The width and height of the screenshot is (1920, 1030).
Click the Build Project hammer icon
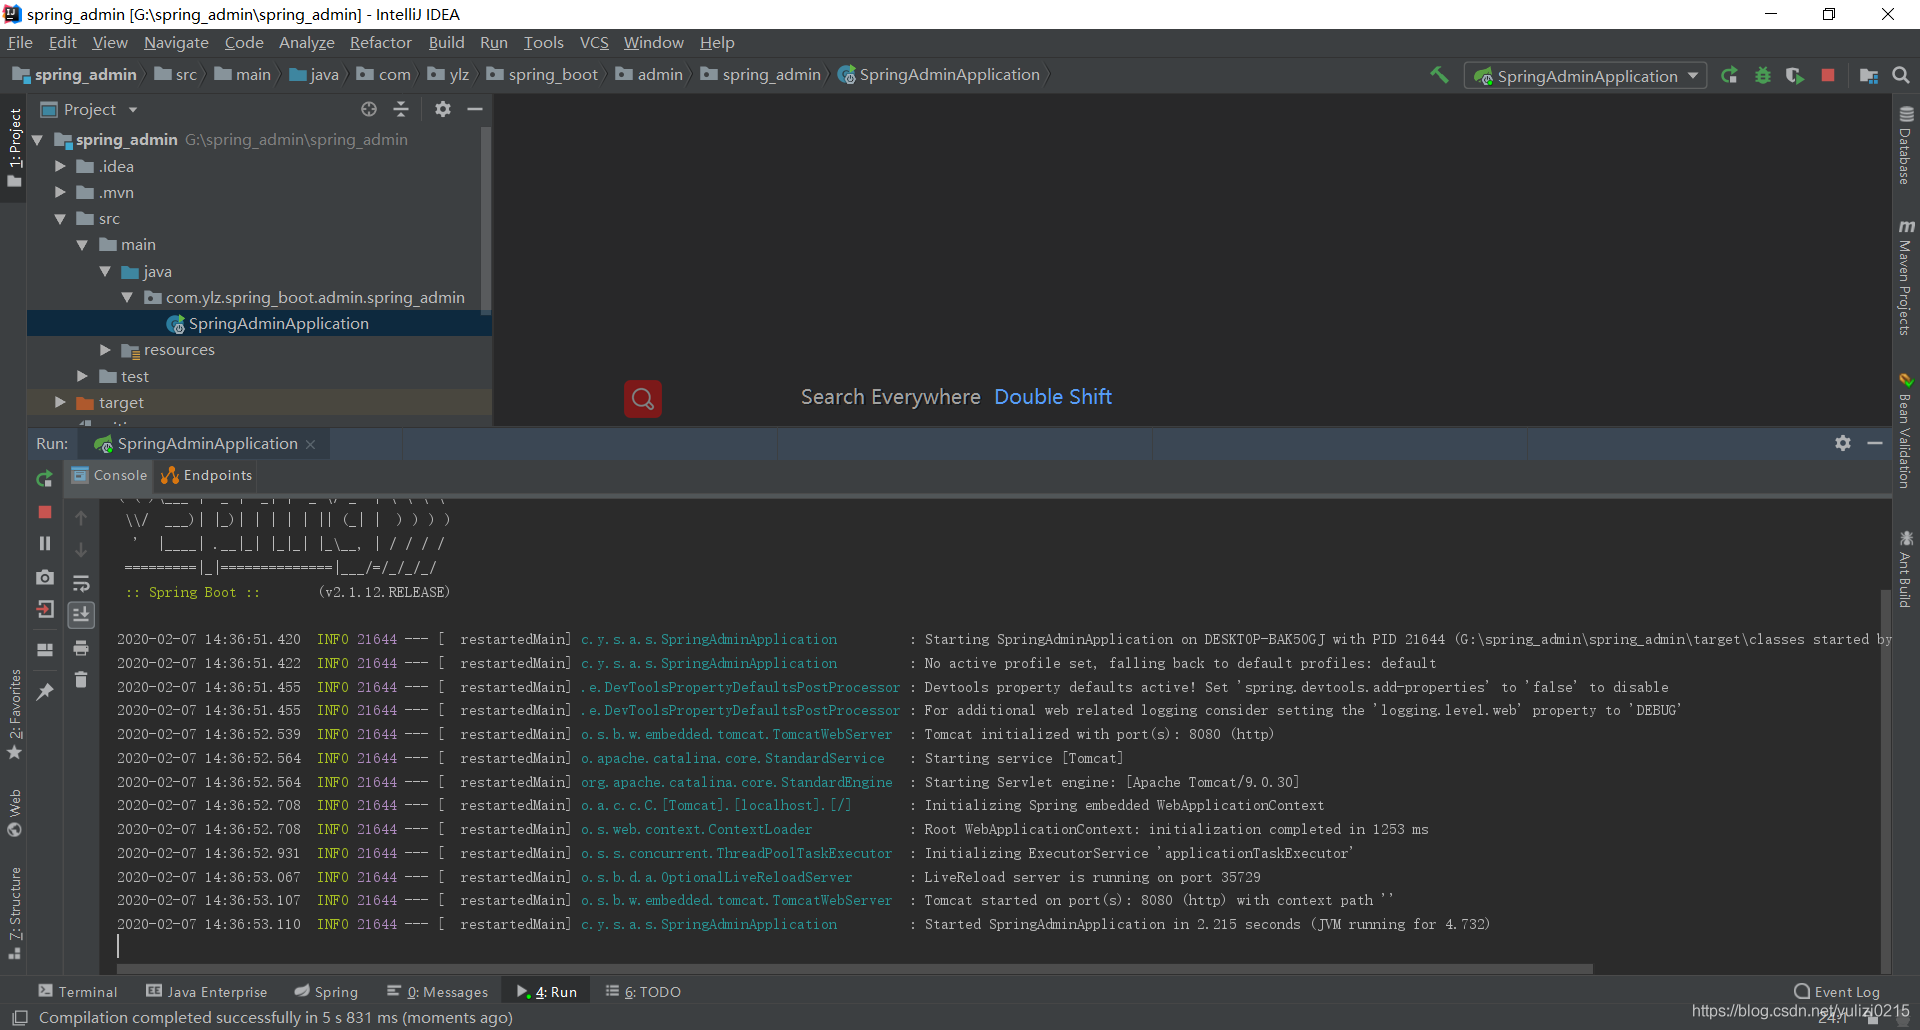click(1439, 75)
